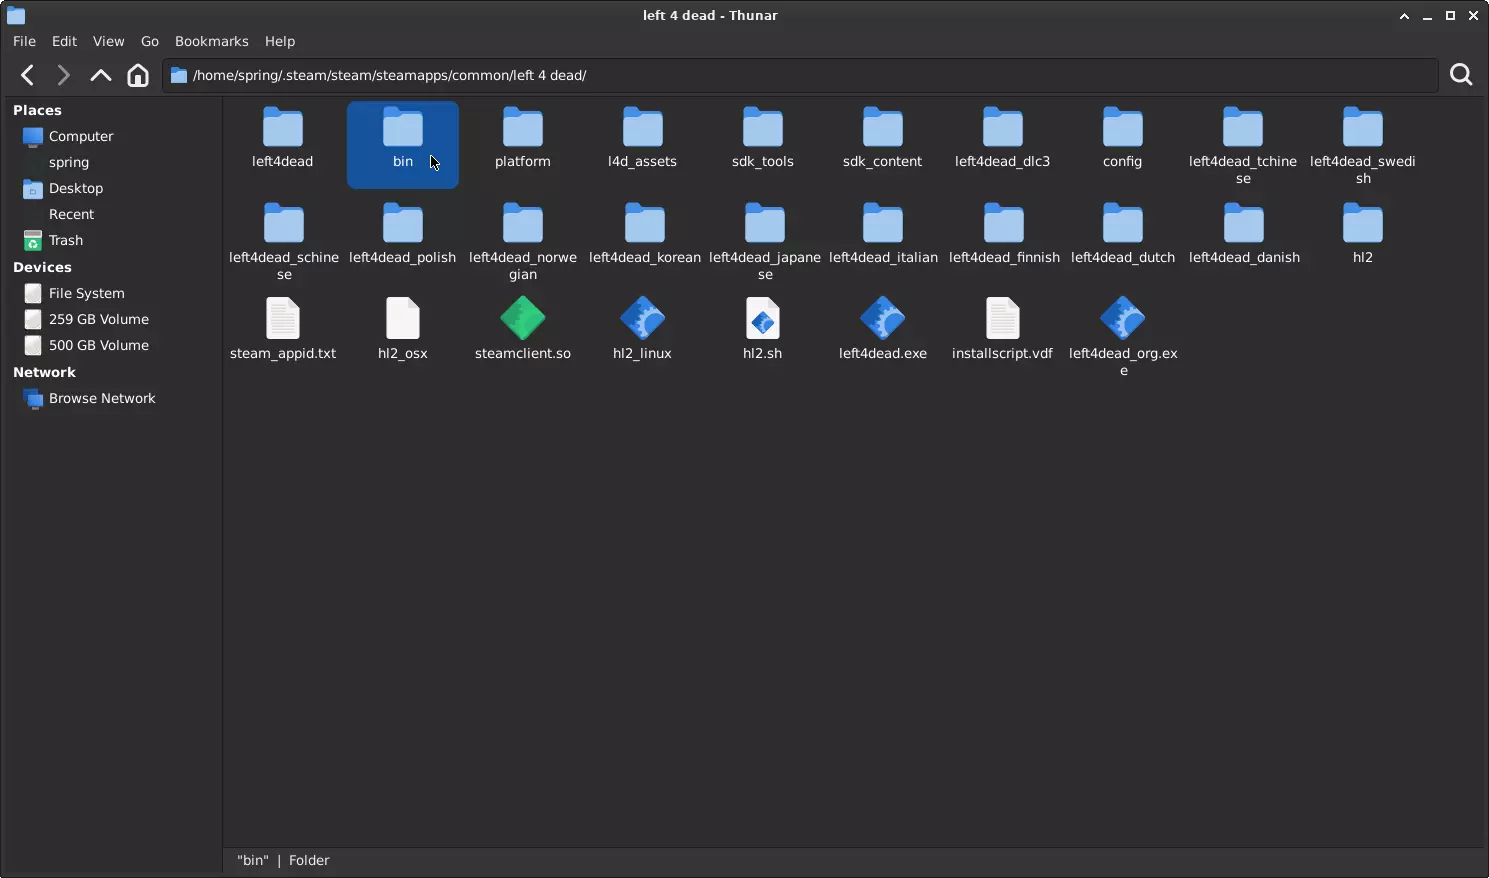
Task: Go back to the previous folder
Action: [x=28, y=75]
